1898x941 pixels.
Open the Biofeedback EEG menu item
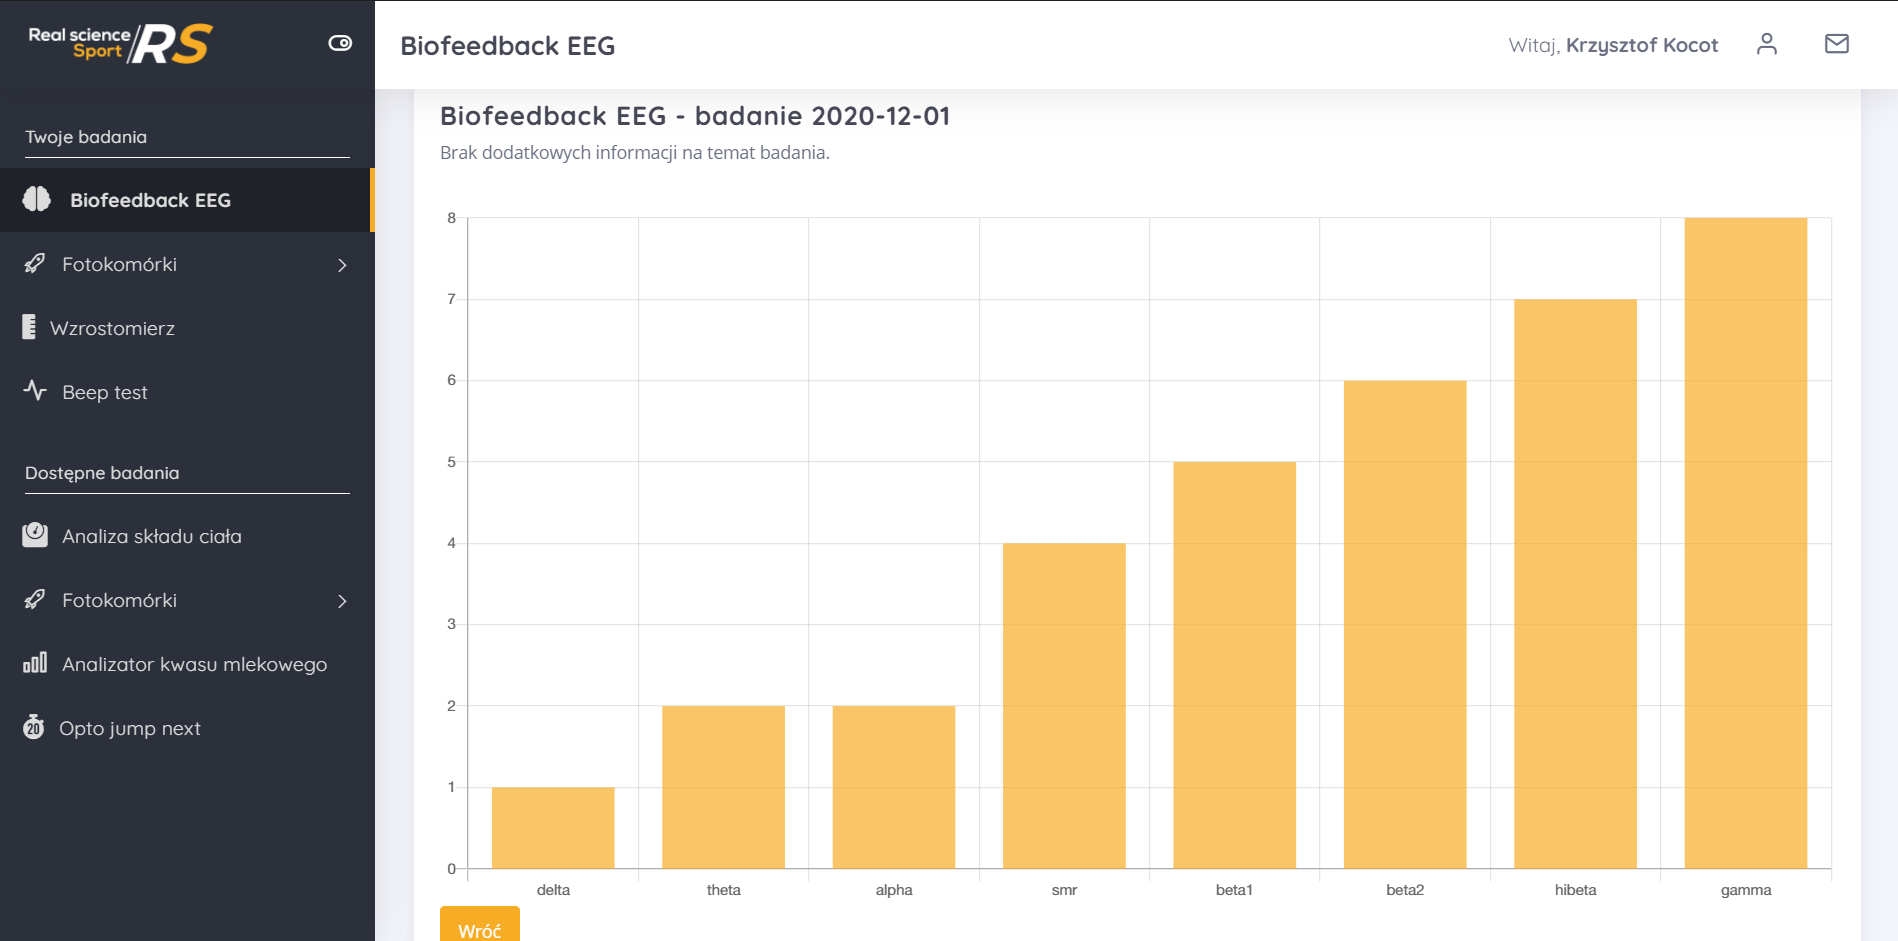(x=186, y=200)
